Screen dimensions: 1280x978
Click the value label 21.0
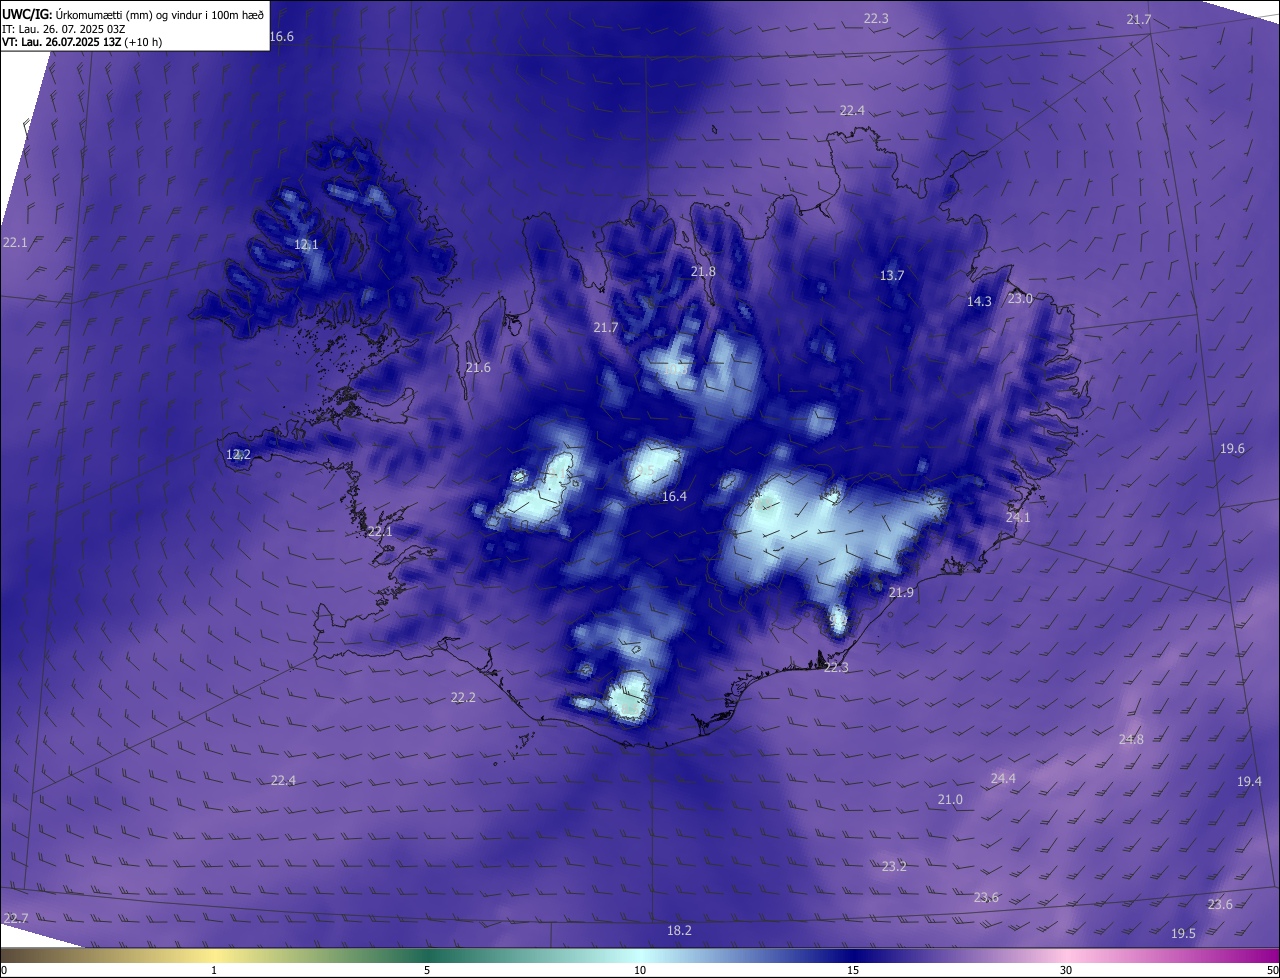[950, 799]
